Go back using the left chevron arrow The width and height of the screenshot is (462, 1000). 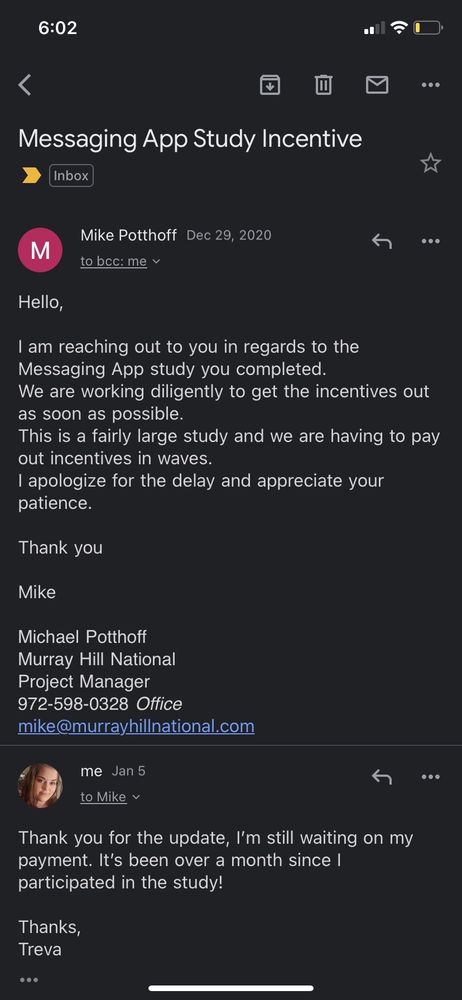(x=25, y=84)
